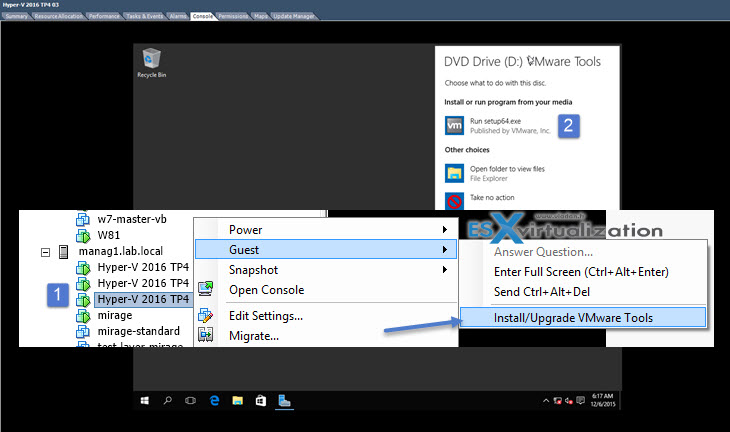
Task: Click the Open Console monitor icon
Action: (205, 289)
